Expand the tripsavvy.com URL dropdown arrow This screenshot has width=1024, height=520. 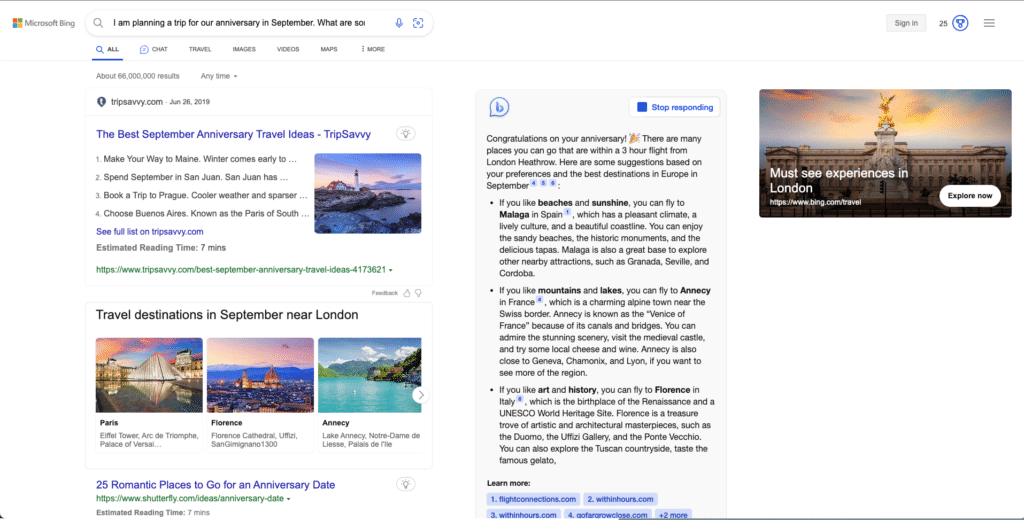point(391,270)
